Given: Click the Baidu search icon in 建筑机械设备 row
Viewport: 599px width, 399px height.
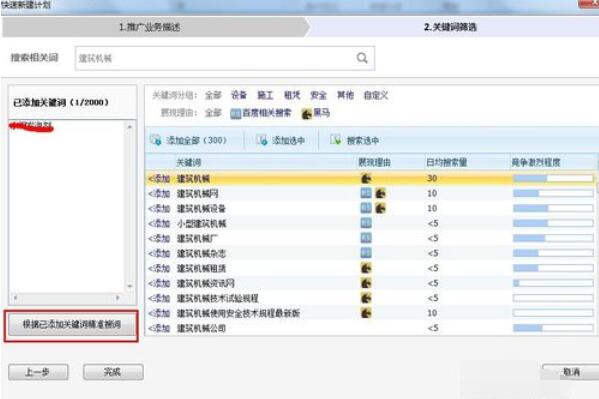Looking at the screenshot, I should point(366,208).
